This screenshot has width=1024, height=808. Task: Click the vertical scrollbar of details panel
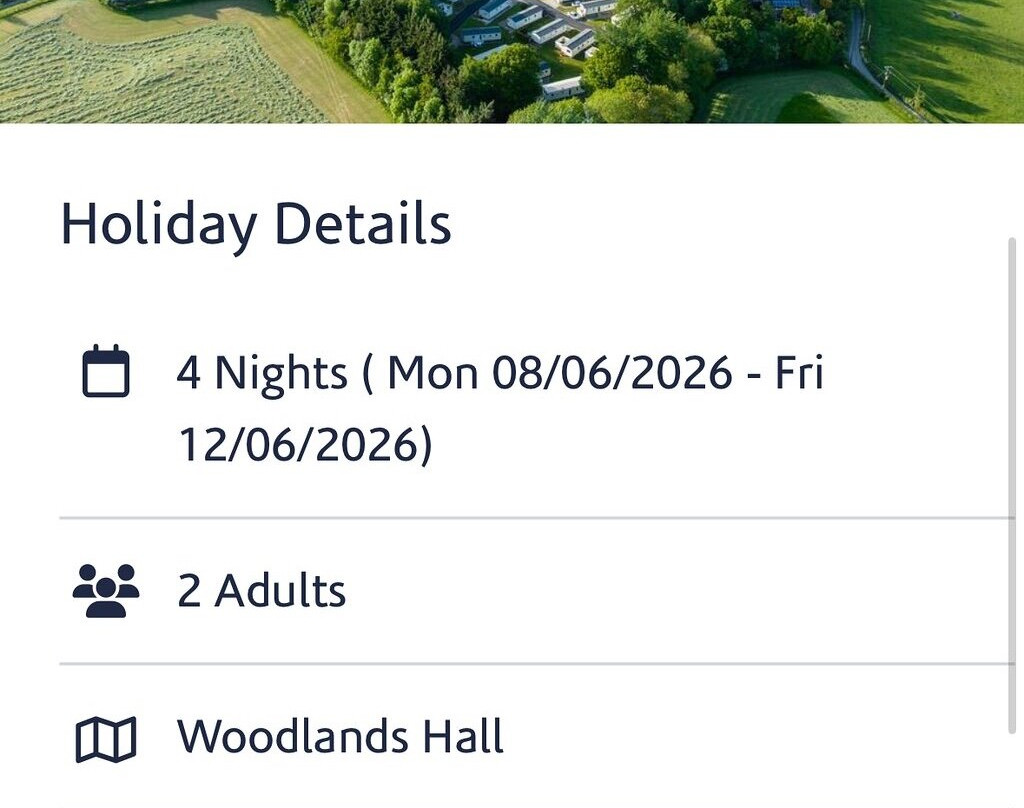coord(1012,486)
